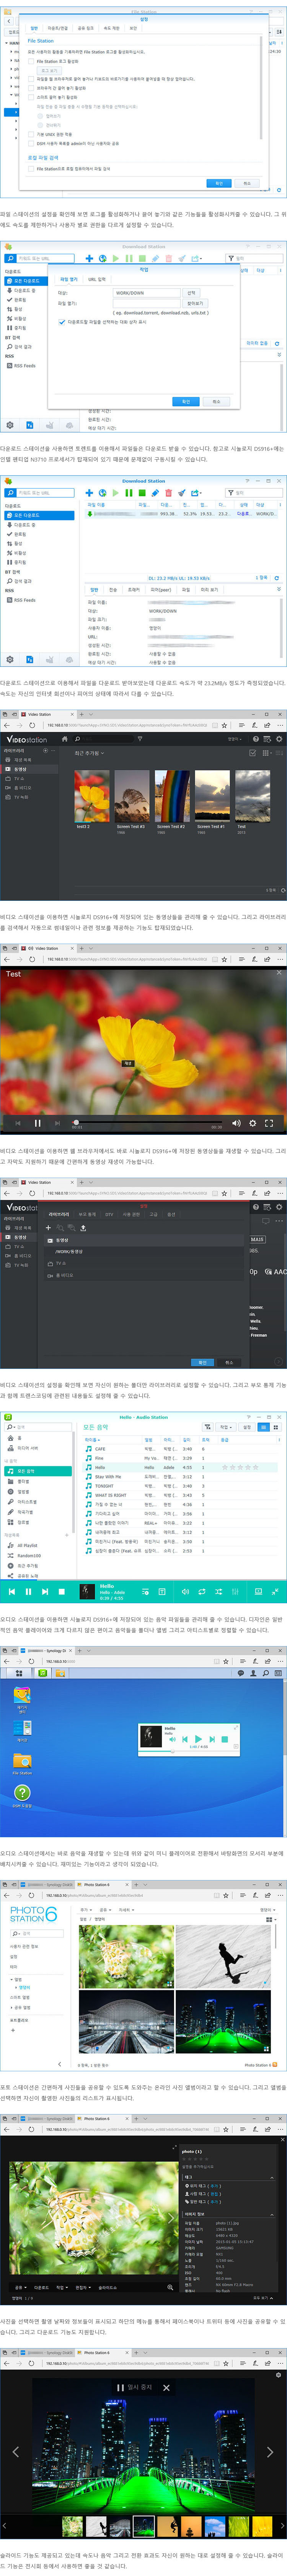Click the green resume icon in Download Station main toolbar

click(116, 493)
